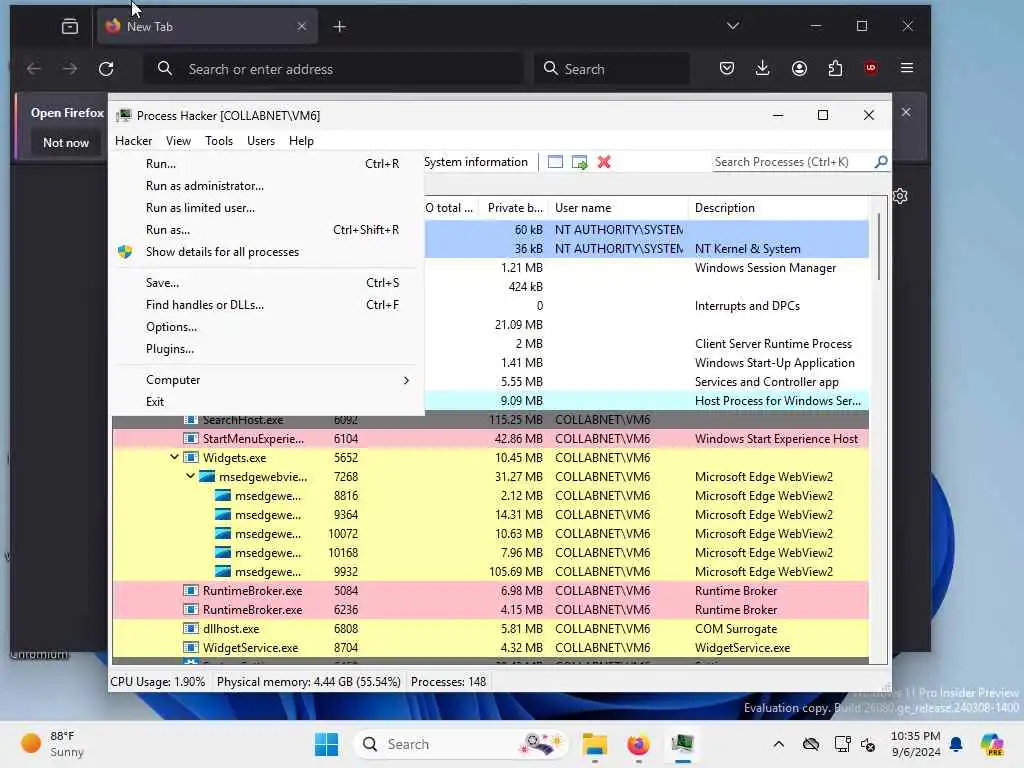
Task: Open the Users menu
Action: (261, 141)
